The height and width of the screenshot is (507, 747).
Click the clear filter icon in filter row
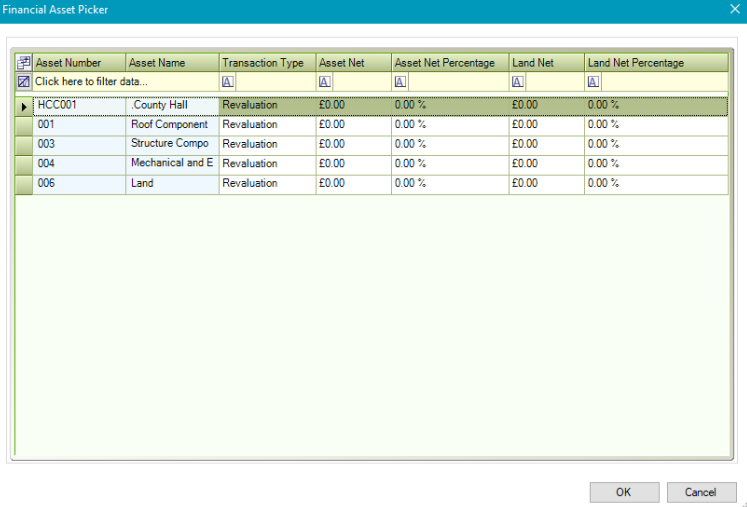point(24,81)
